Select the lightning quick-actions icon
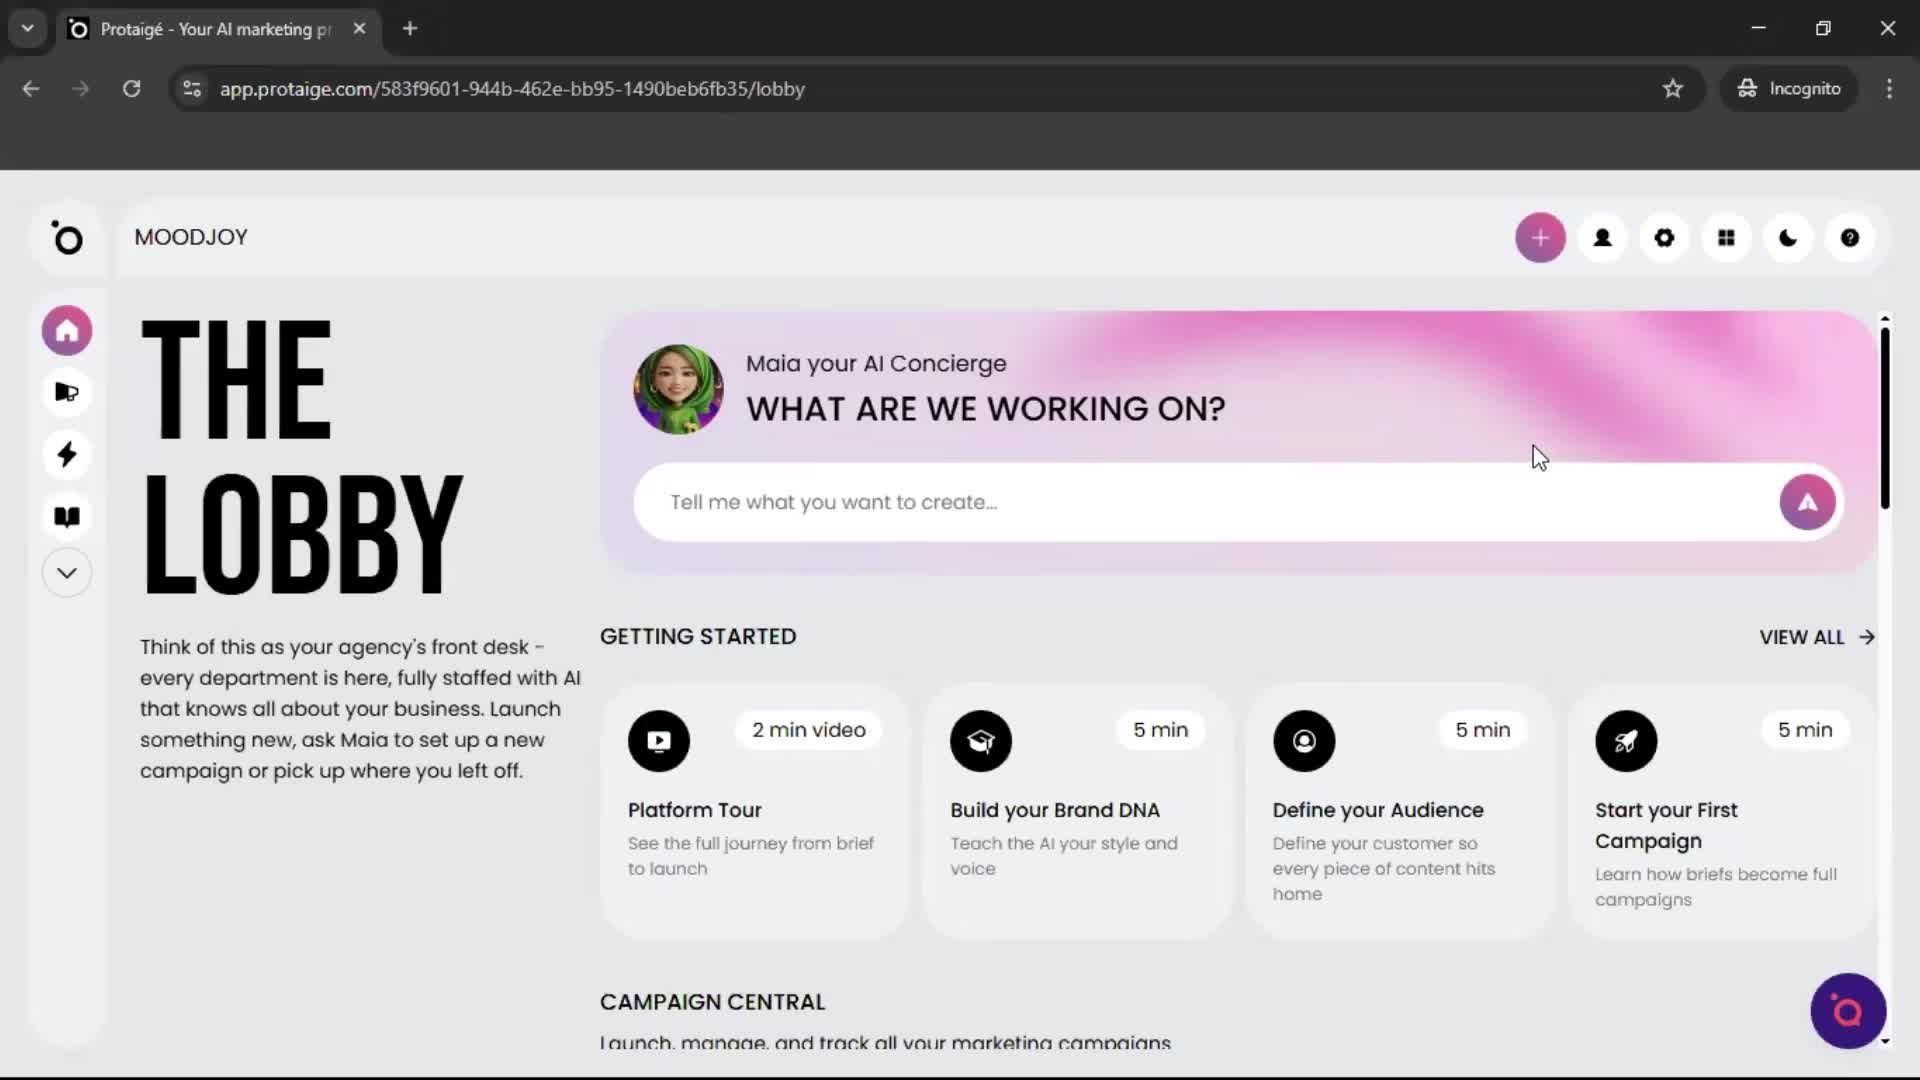The height and width of the screenshot is (1080, 1920). click(66, 455)
